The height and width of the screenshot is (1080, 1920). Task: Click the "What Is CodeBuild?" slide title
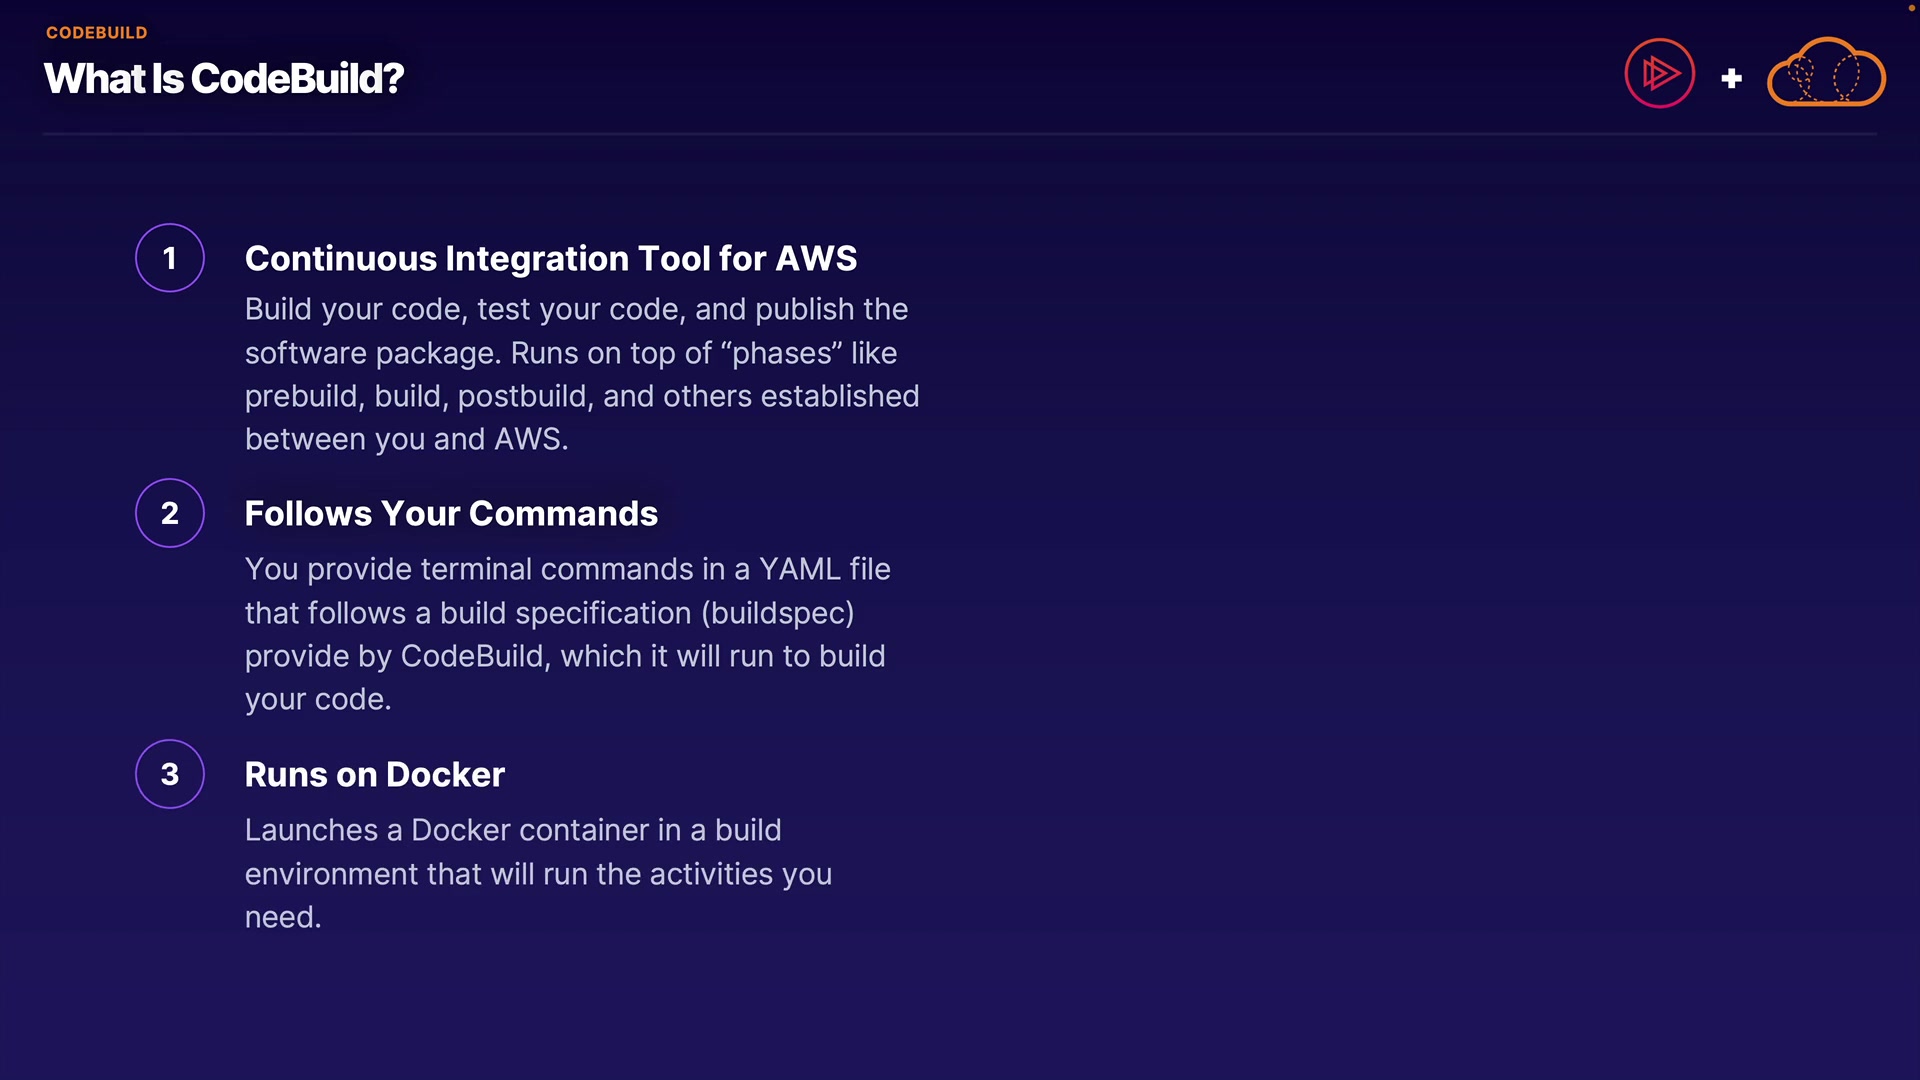[223, 78]
